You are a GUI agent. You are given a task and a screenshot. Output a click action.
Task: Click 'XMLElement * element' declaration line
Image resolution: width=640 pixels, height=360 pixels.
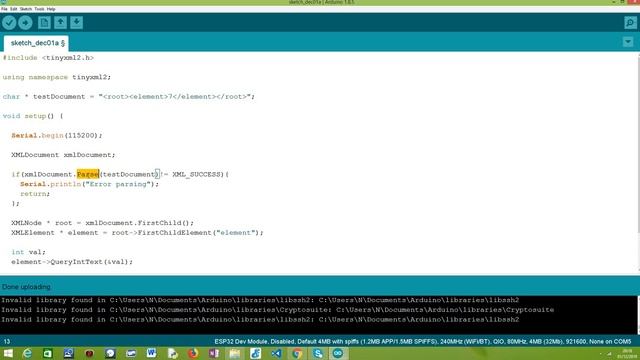(138, 233)
